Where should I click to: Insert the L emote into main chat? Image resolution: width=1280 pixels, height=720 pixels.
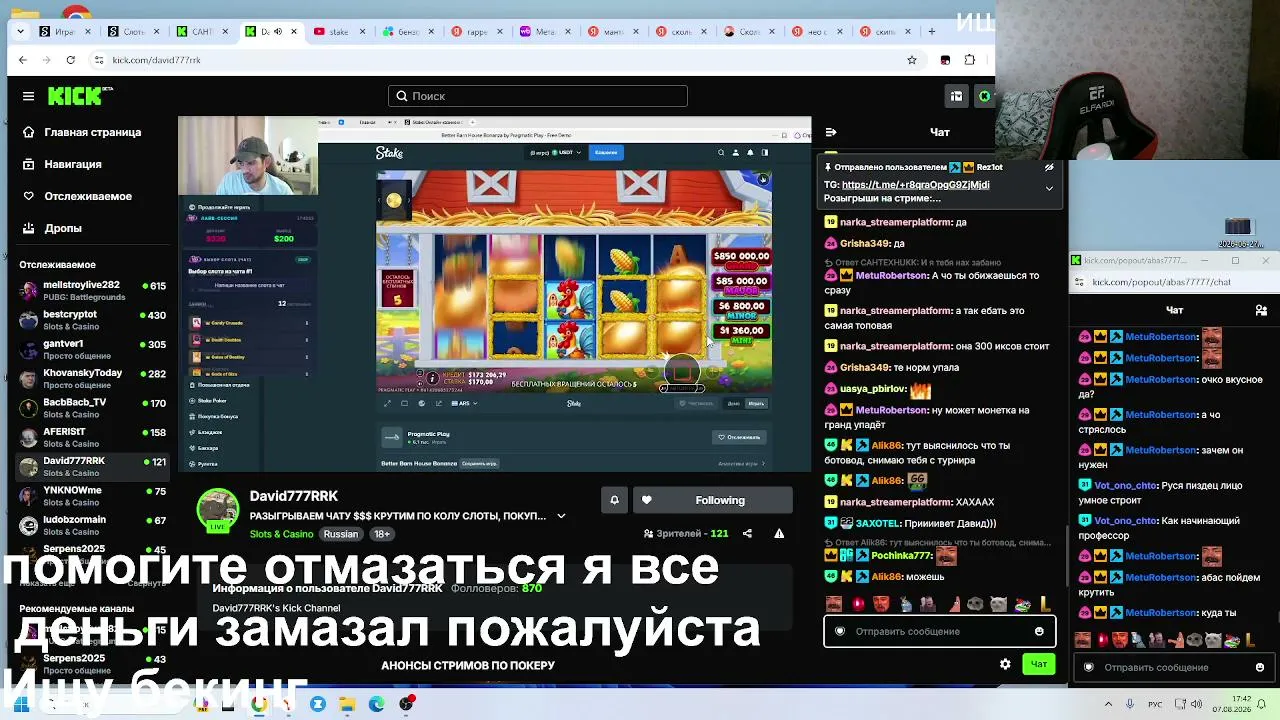(1045, 604)
